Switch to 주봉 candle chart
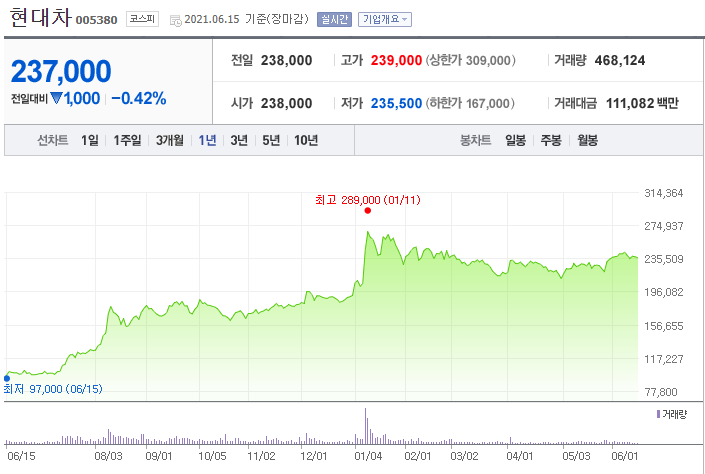Viewport: 705px width, 474px height. [x=551, y=140]
